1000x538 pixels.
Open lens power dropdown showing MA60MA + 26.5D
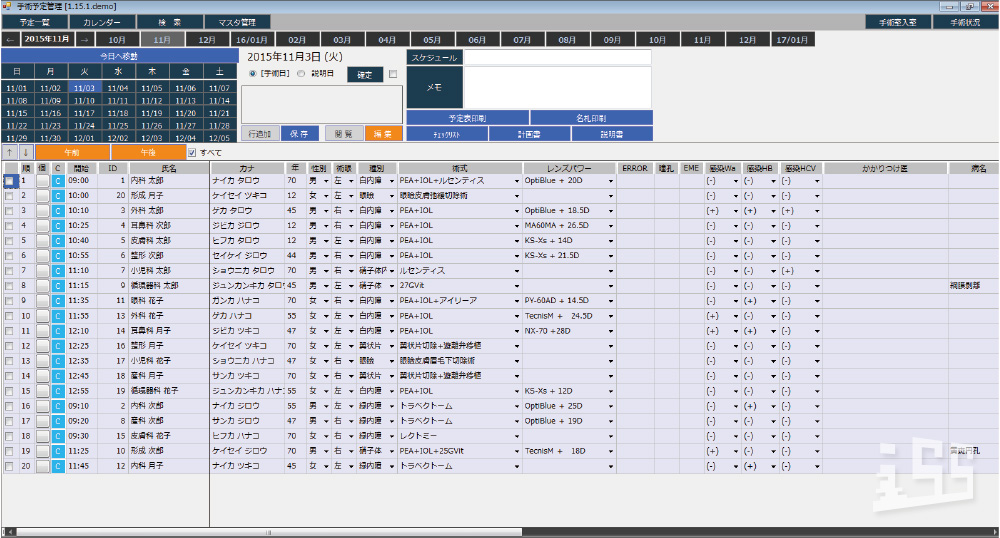[610, 226]
